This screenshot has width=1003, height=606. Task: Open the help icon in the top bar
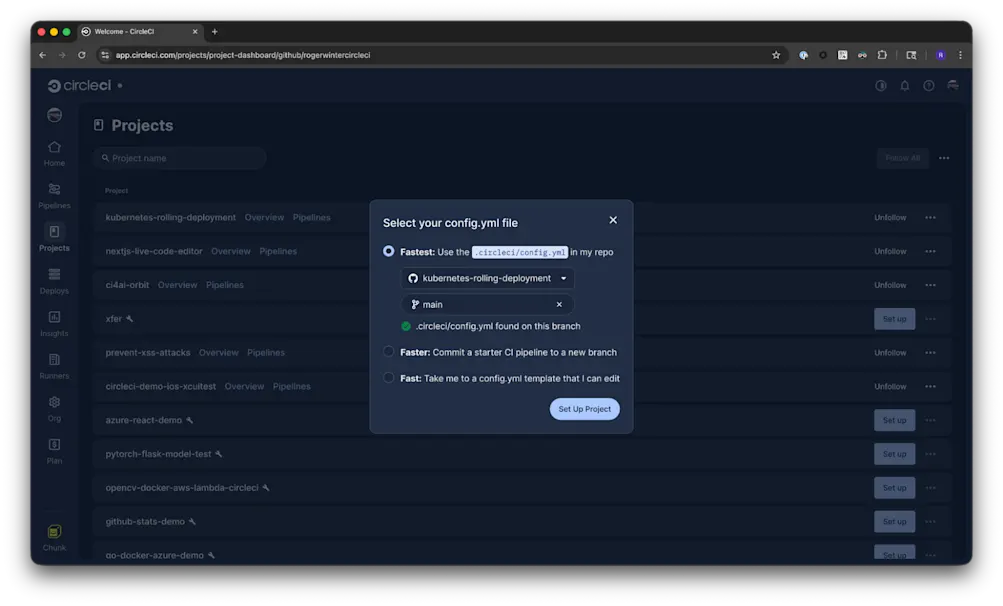point(928,85)
